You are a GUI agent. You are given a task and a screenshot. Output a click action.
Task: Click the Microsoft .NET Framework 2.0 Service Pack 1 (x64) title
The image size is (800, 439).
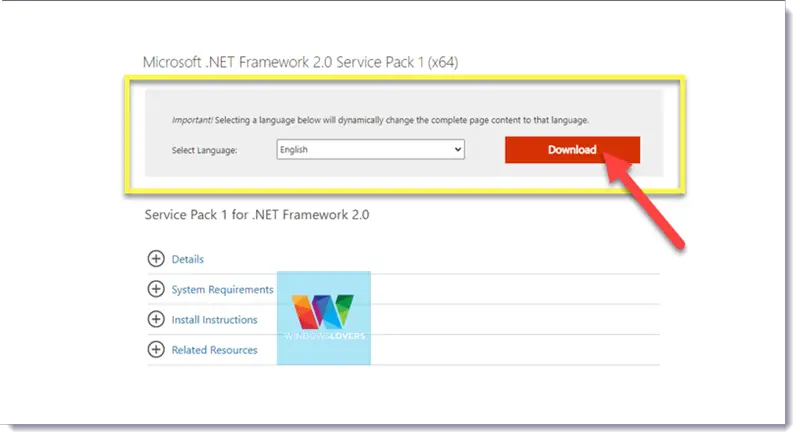point(301,62)
